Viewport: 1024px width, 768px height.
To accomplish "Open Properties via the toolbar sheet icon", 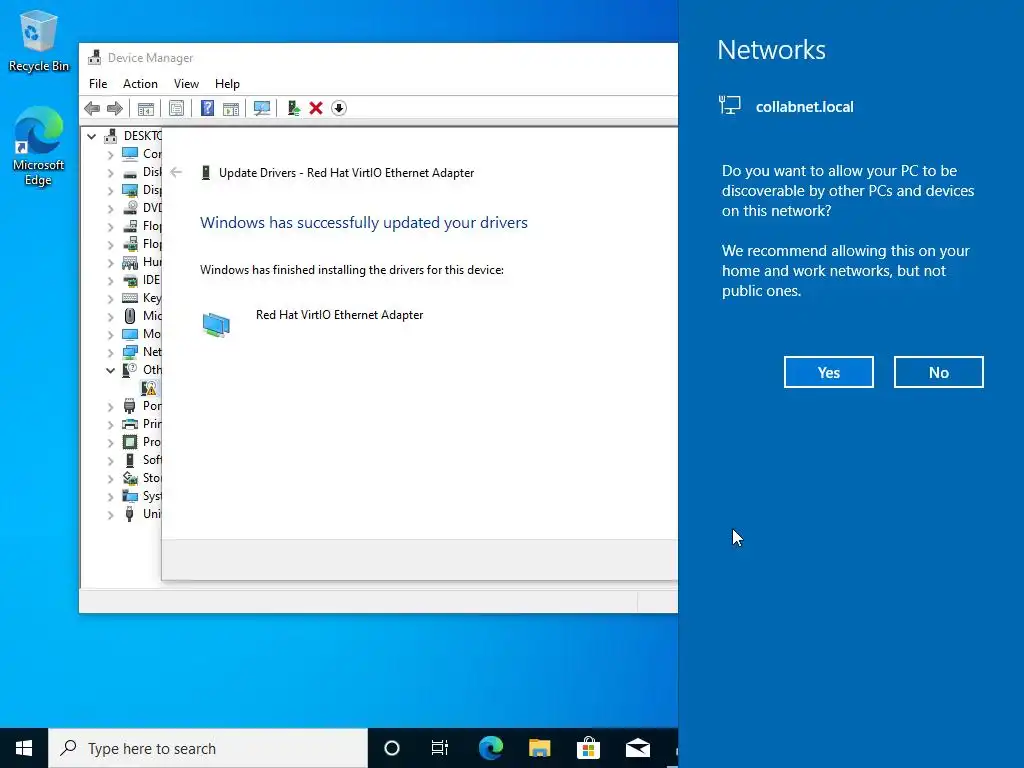I will tap(176, 108).
